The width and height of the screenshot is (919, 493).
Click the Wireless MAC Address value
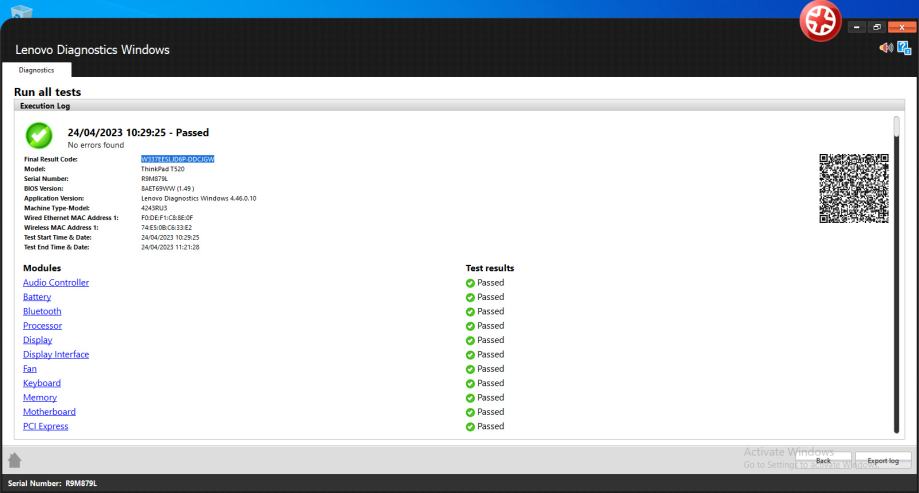click(x=166, y=227)
